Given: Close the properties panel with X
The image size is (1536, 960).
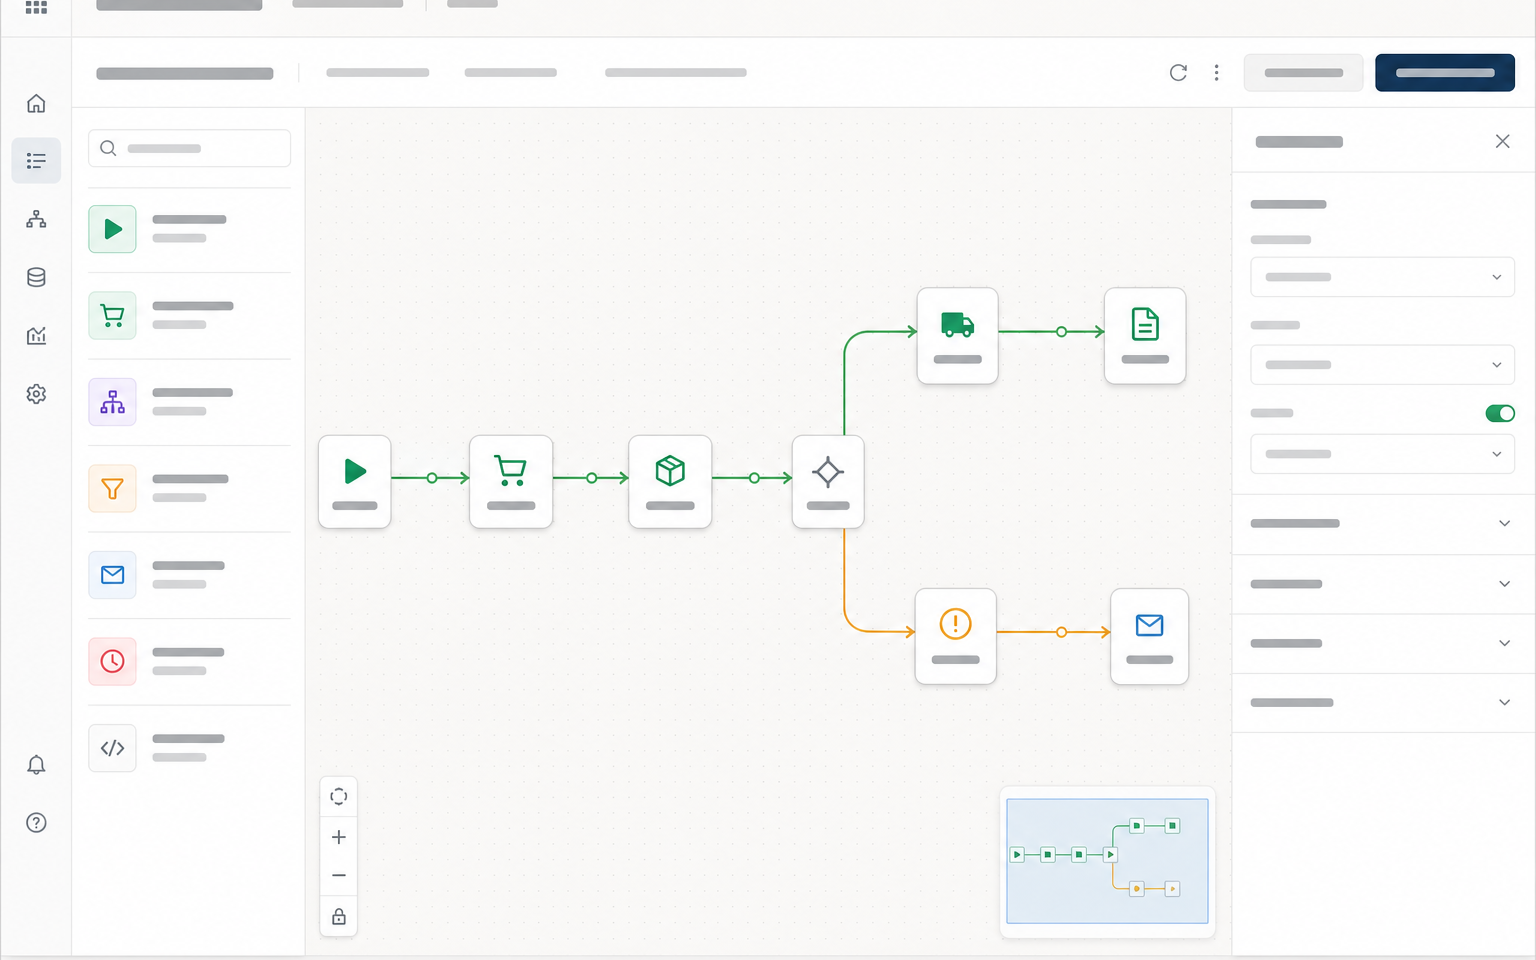Looking at the screenshot, I should click(1502, 141).
